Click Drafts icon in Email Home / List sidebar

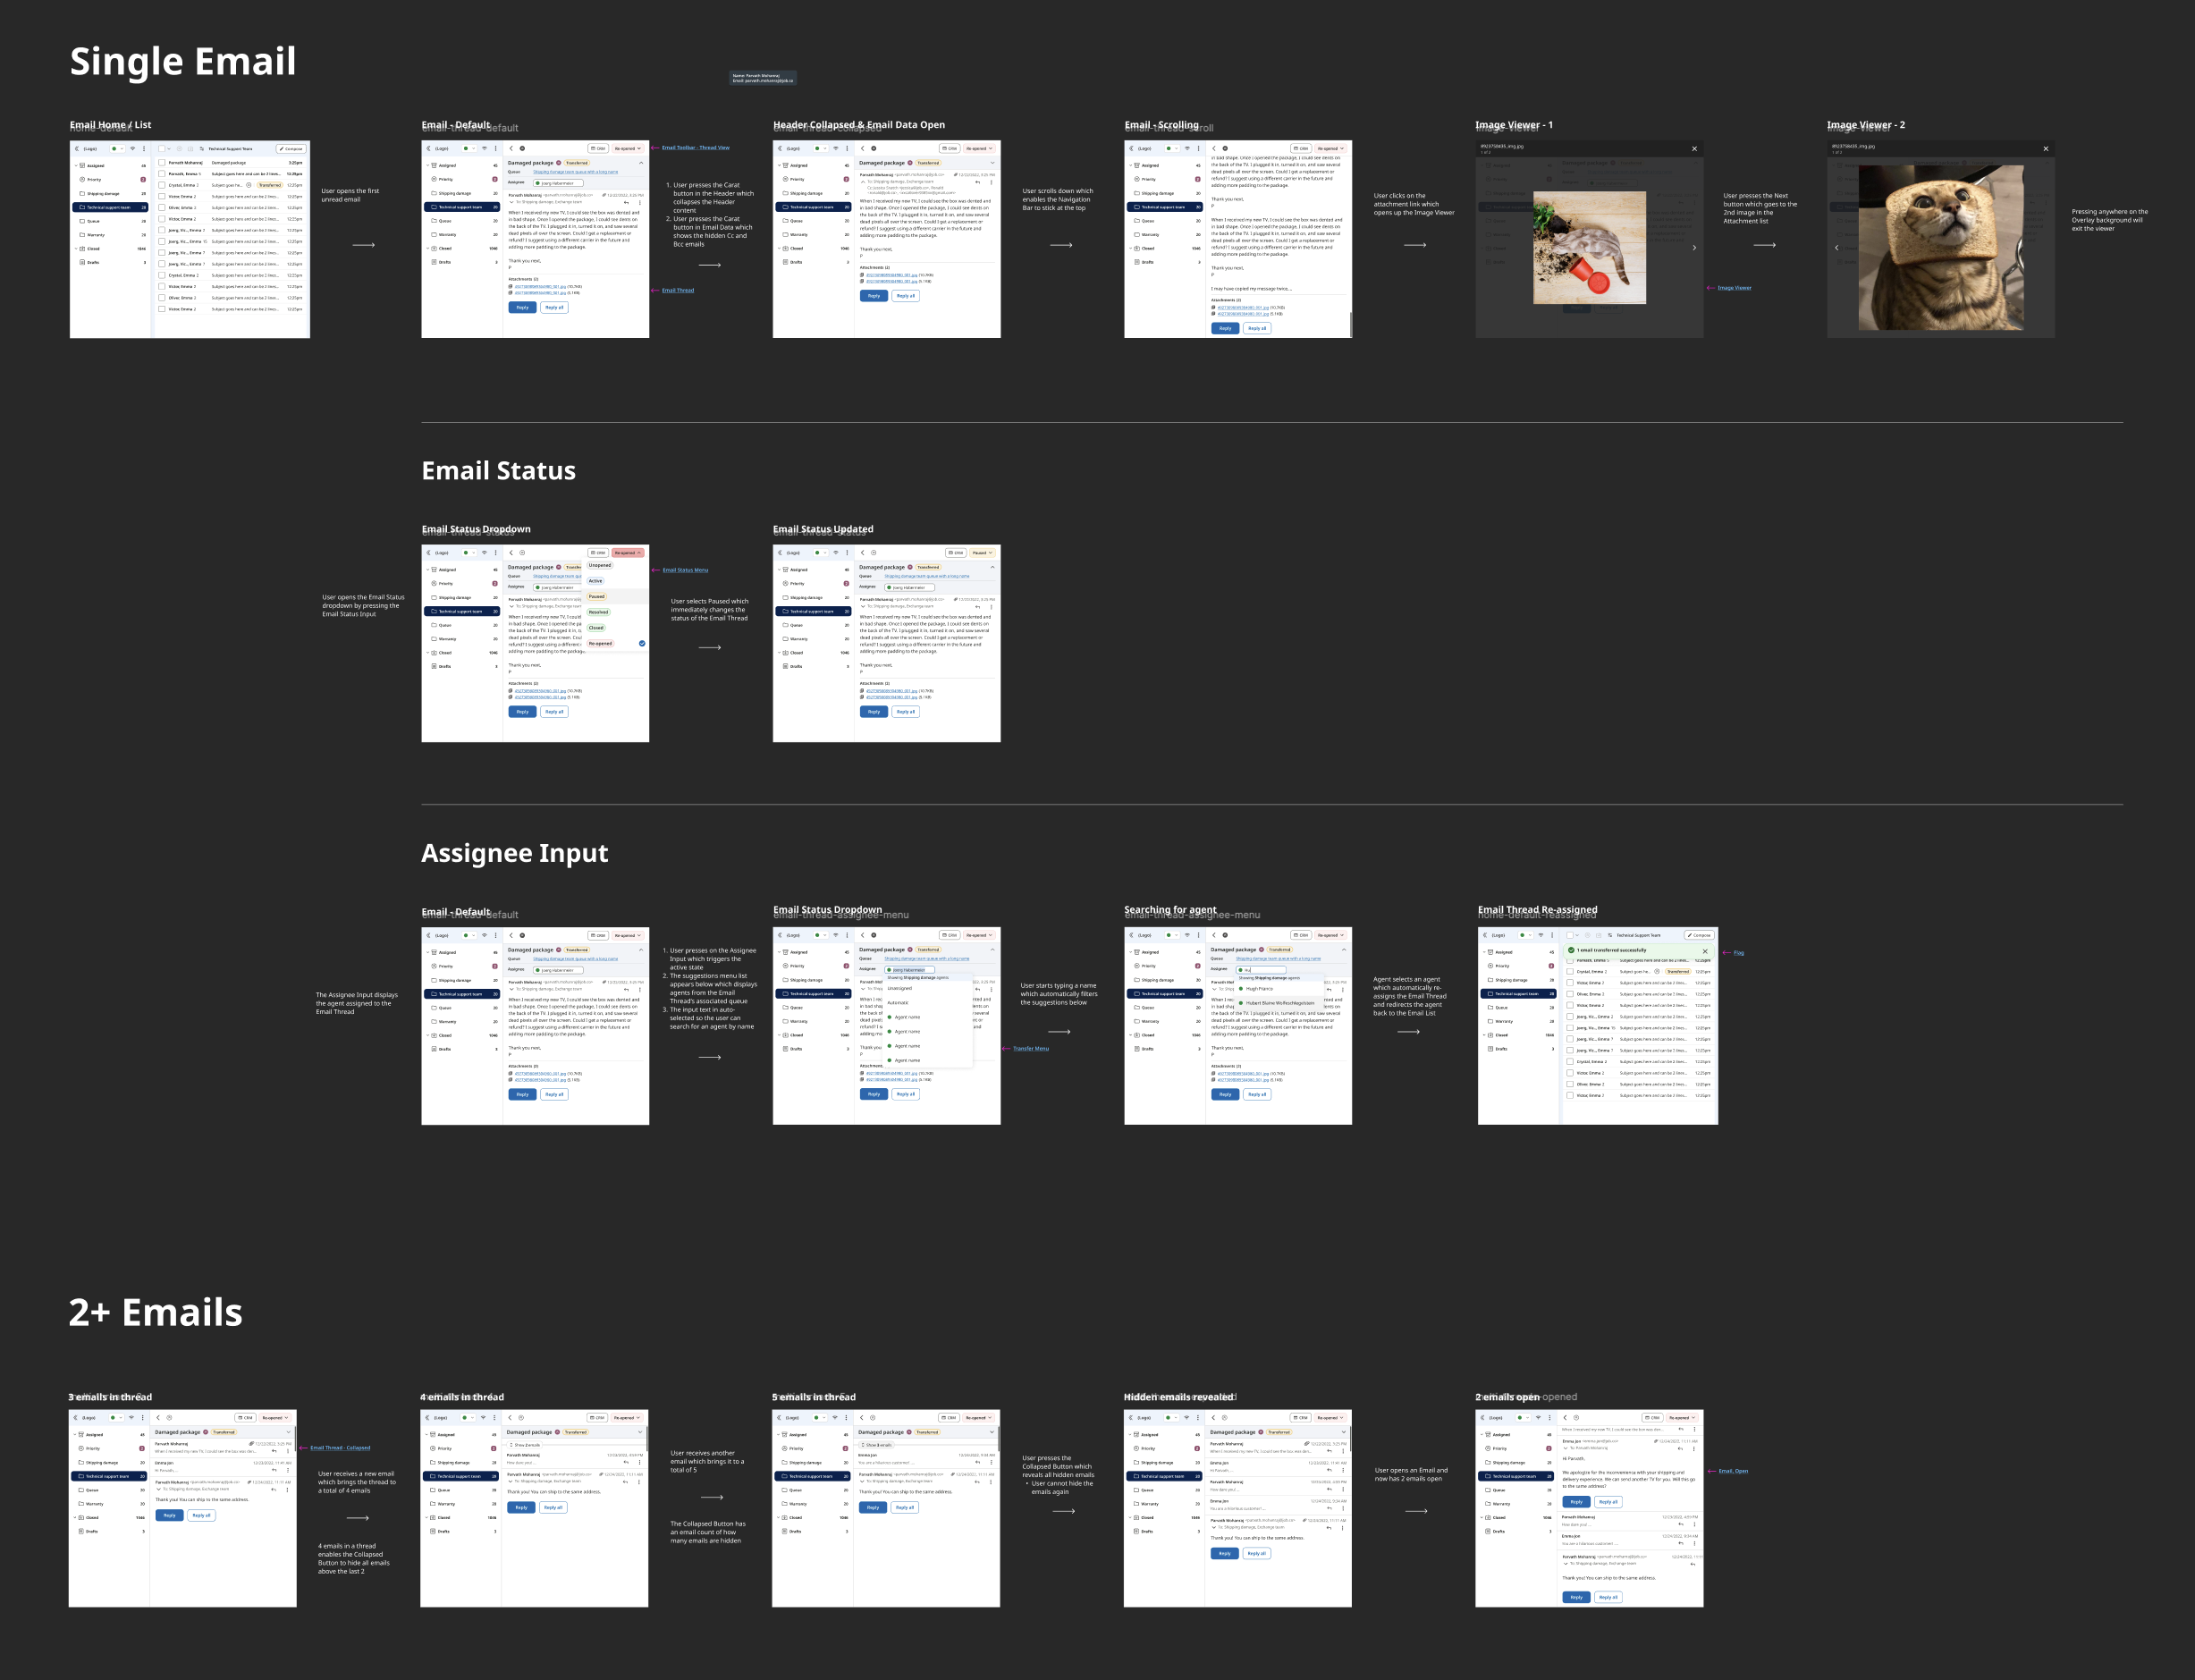click(x=82, y=263)
